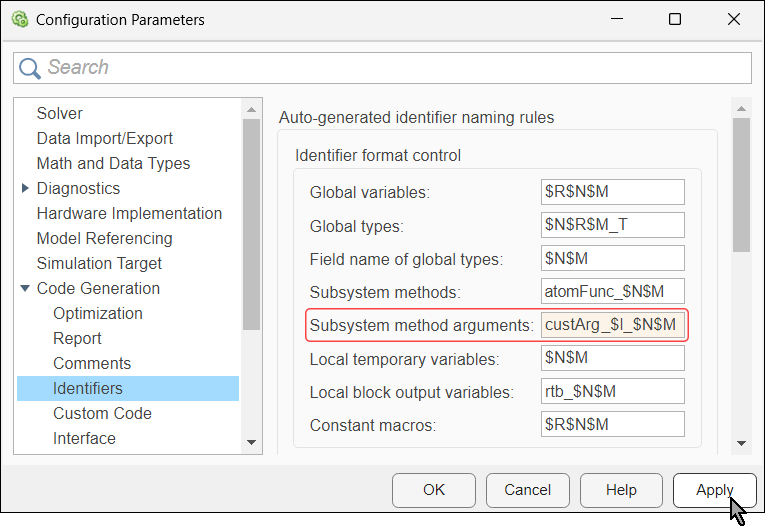This screenshot has height=527, width=765.
Task: Edit Local block output variables field
Action: point(612,391)
